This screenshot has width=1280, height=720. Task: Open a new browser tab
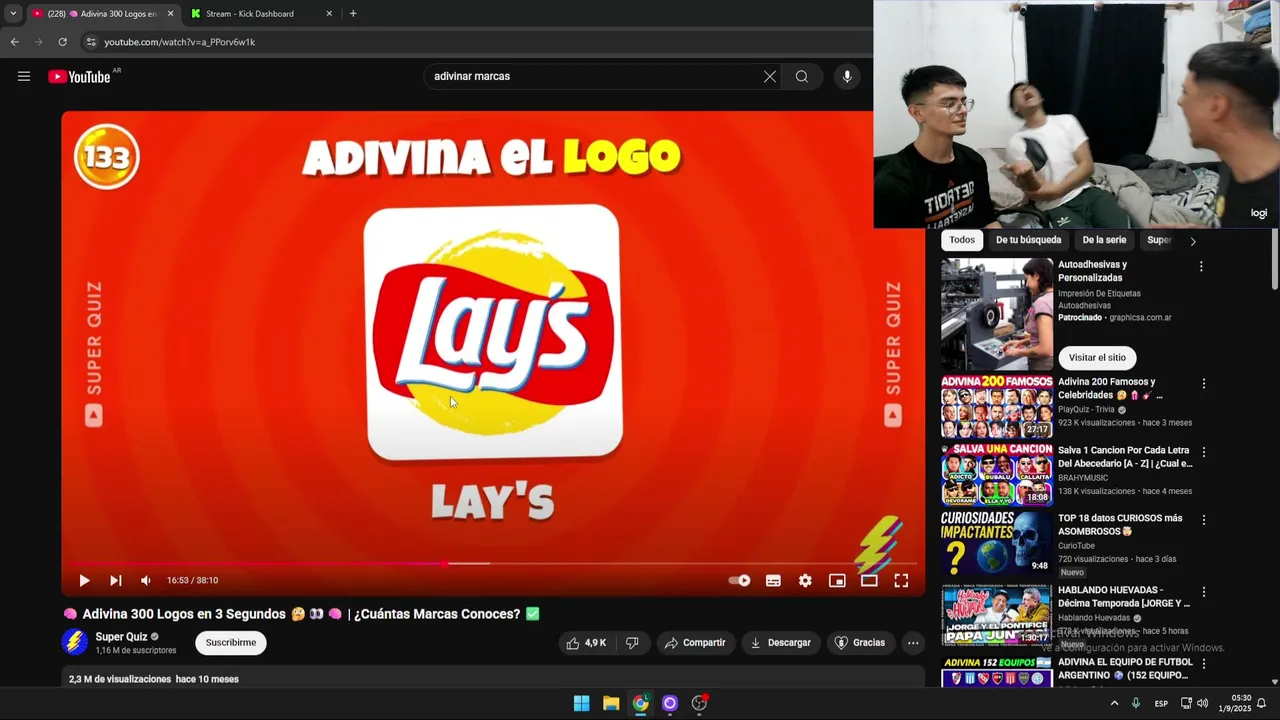coord(353,14)
